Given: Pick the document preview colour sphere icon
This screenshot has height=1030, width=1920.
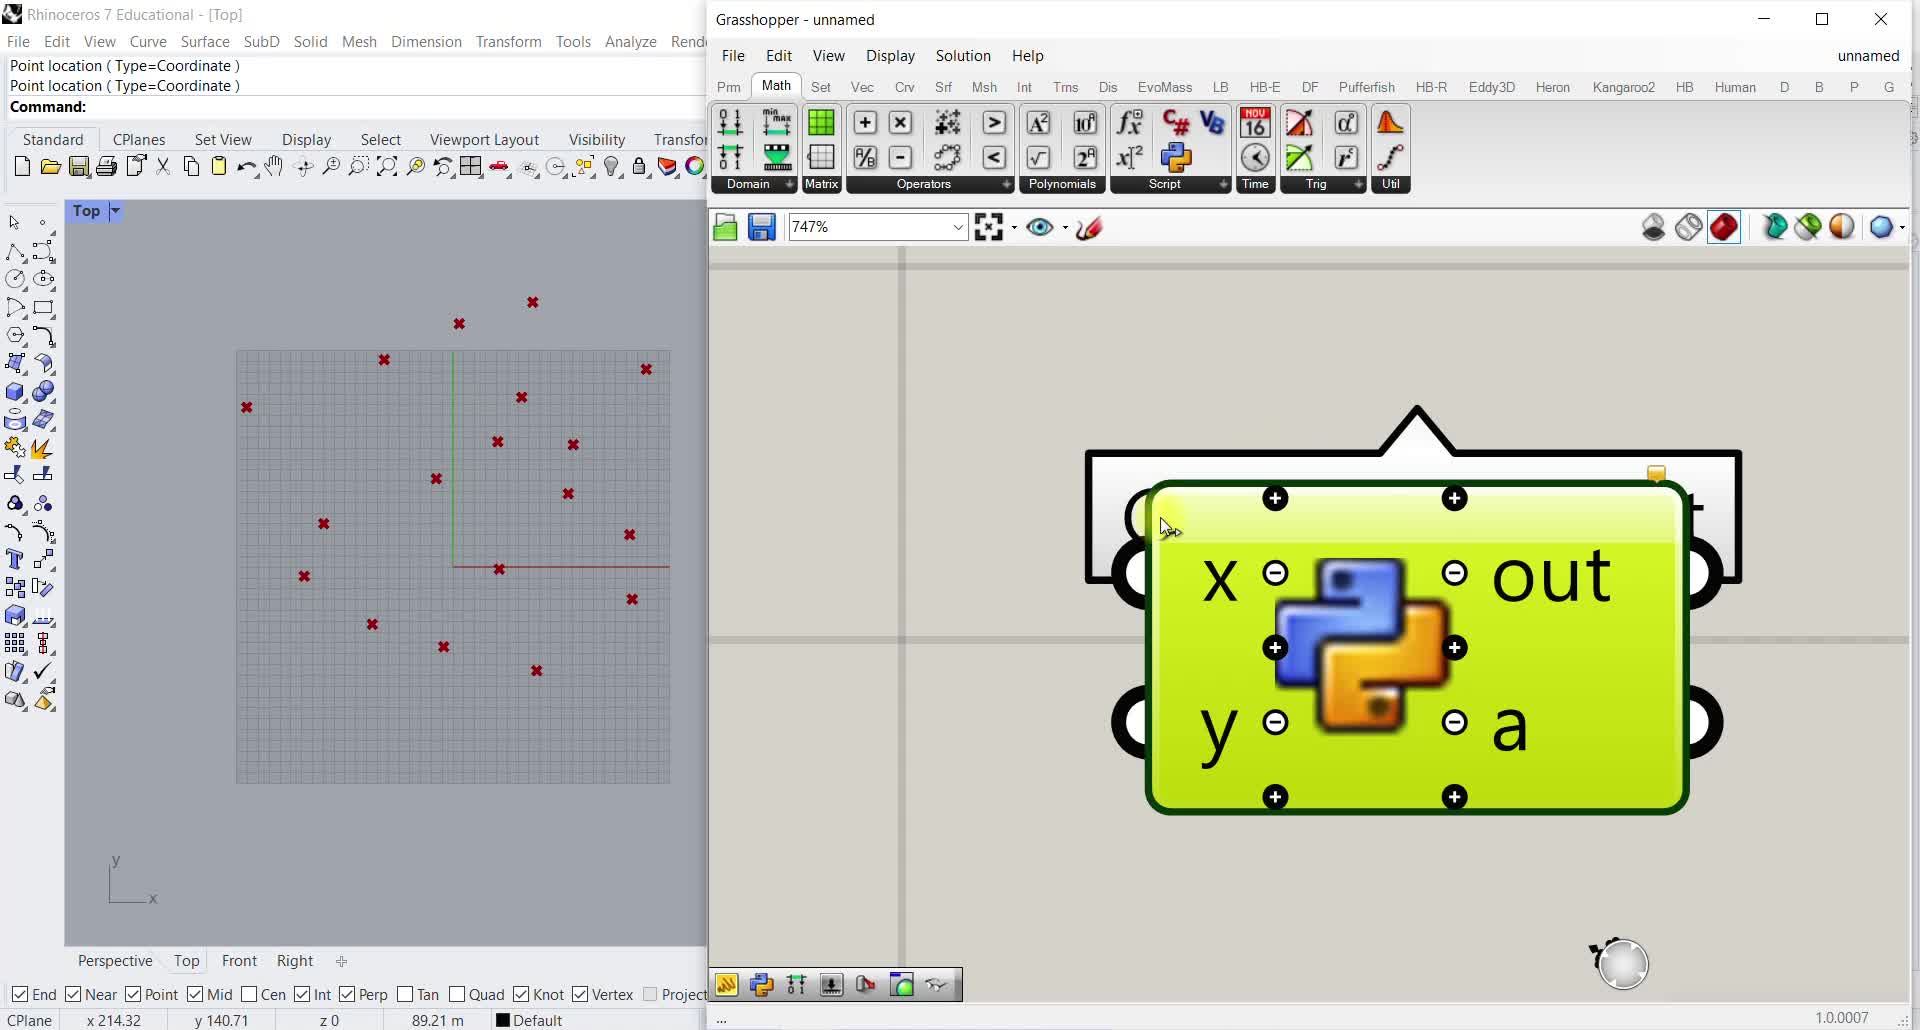Looking at the screenshot, I should (x=1842, y=228).
